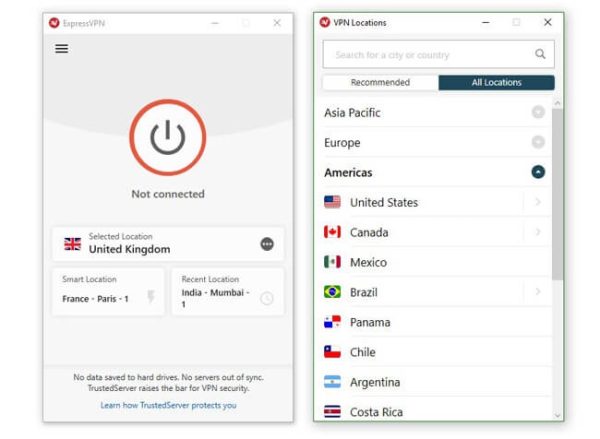Expand United States server list chevron
The image size is (600, 439).
tap(538, 202)
